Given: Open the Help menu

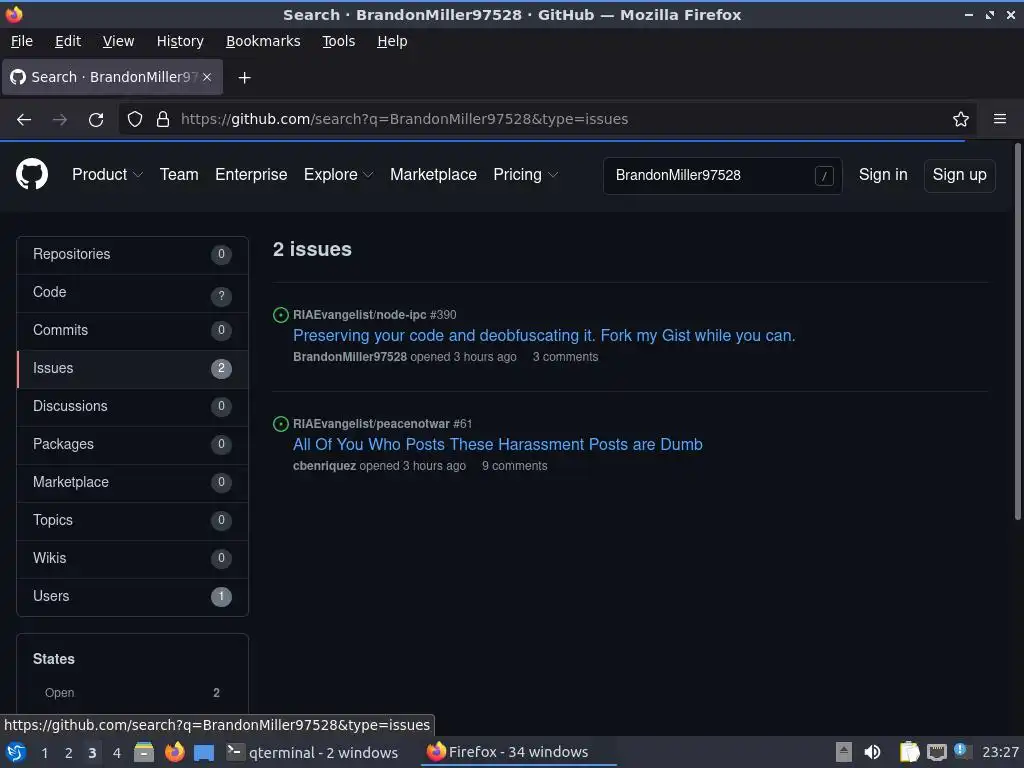Looking at the screenshot, I should pos(392,41).
